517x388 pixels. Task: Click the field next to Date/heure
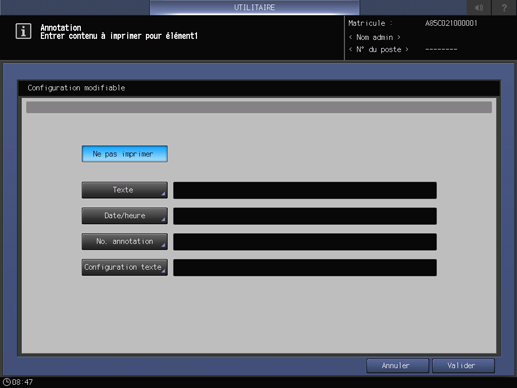pyautogui.click(x=305, y=216)
